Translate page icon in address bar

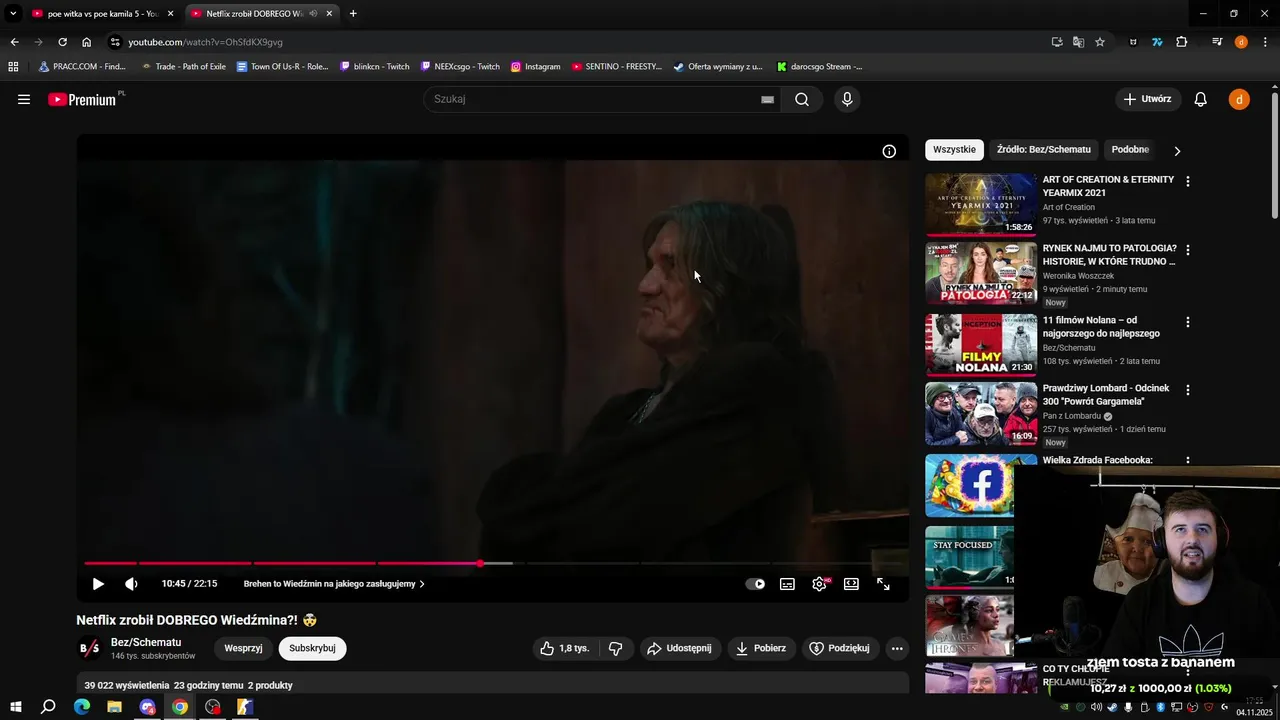[x=1078, y=42]
